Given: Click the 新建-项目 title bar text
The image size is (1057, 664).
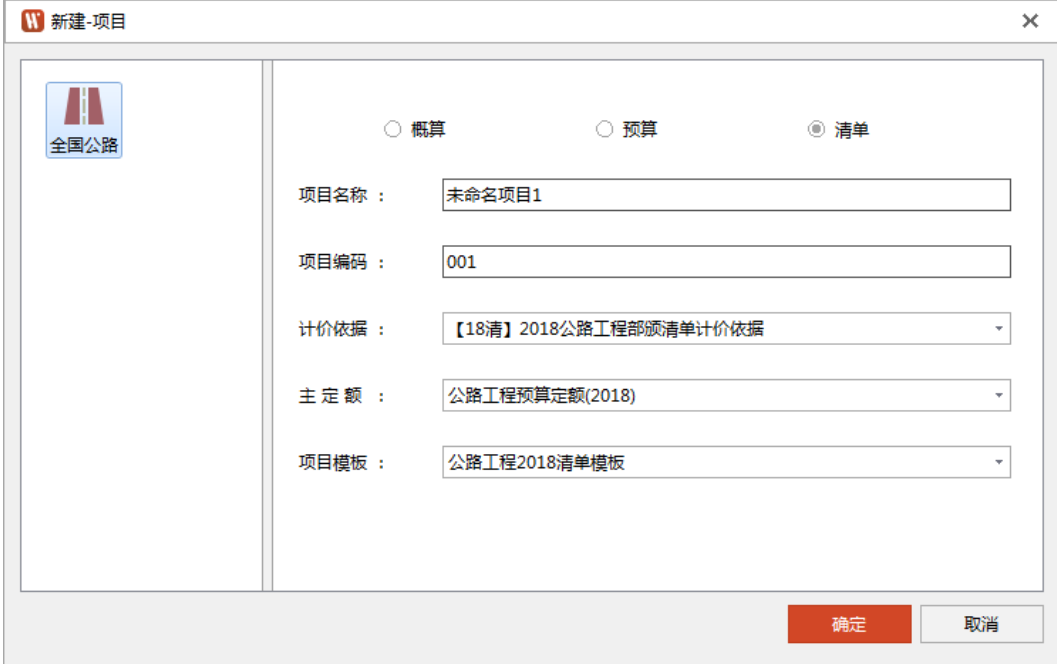Looking at the screenshot, I should click(89, 21).
